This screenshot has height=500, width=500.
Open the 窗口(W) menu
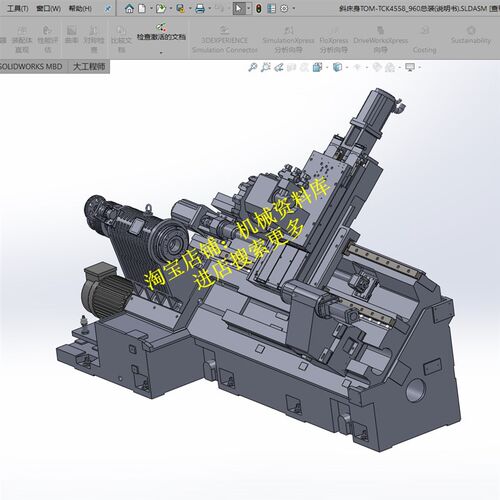pyautogui.click(x=48, y=8)
